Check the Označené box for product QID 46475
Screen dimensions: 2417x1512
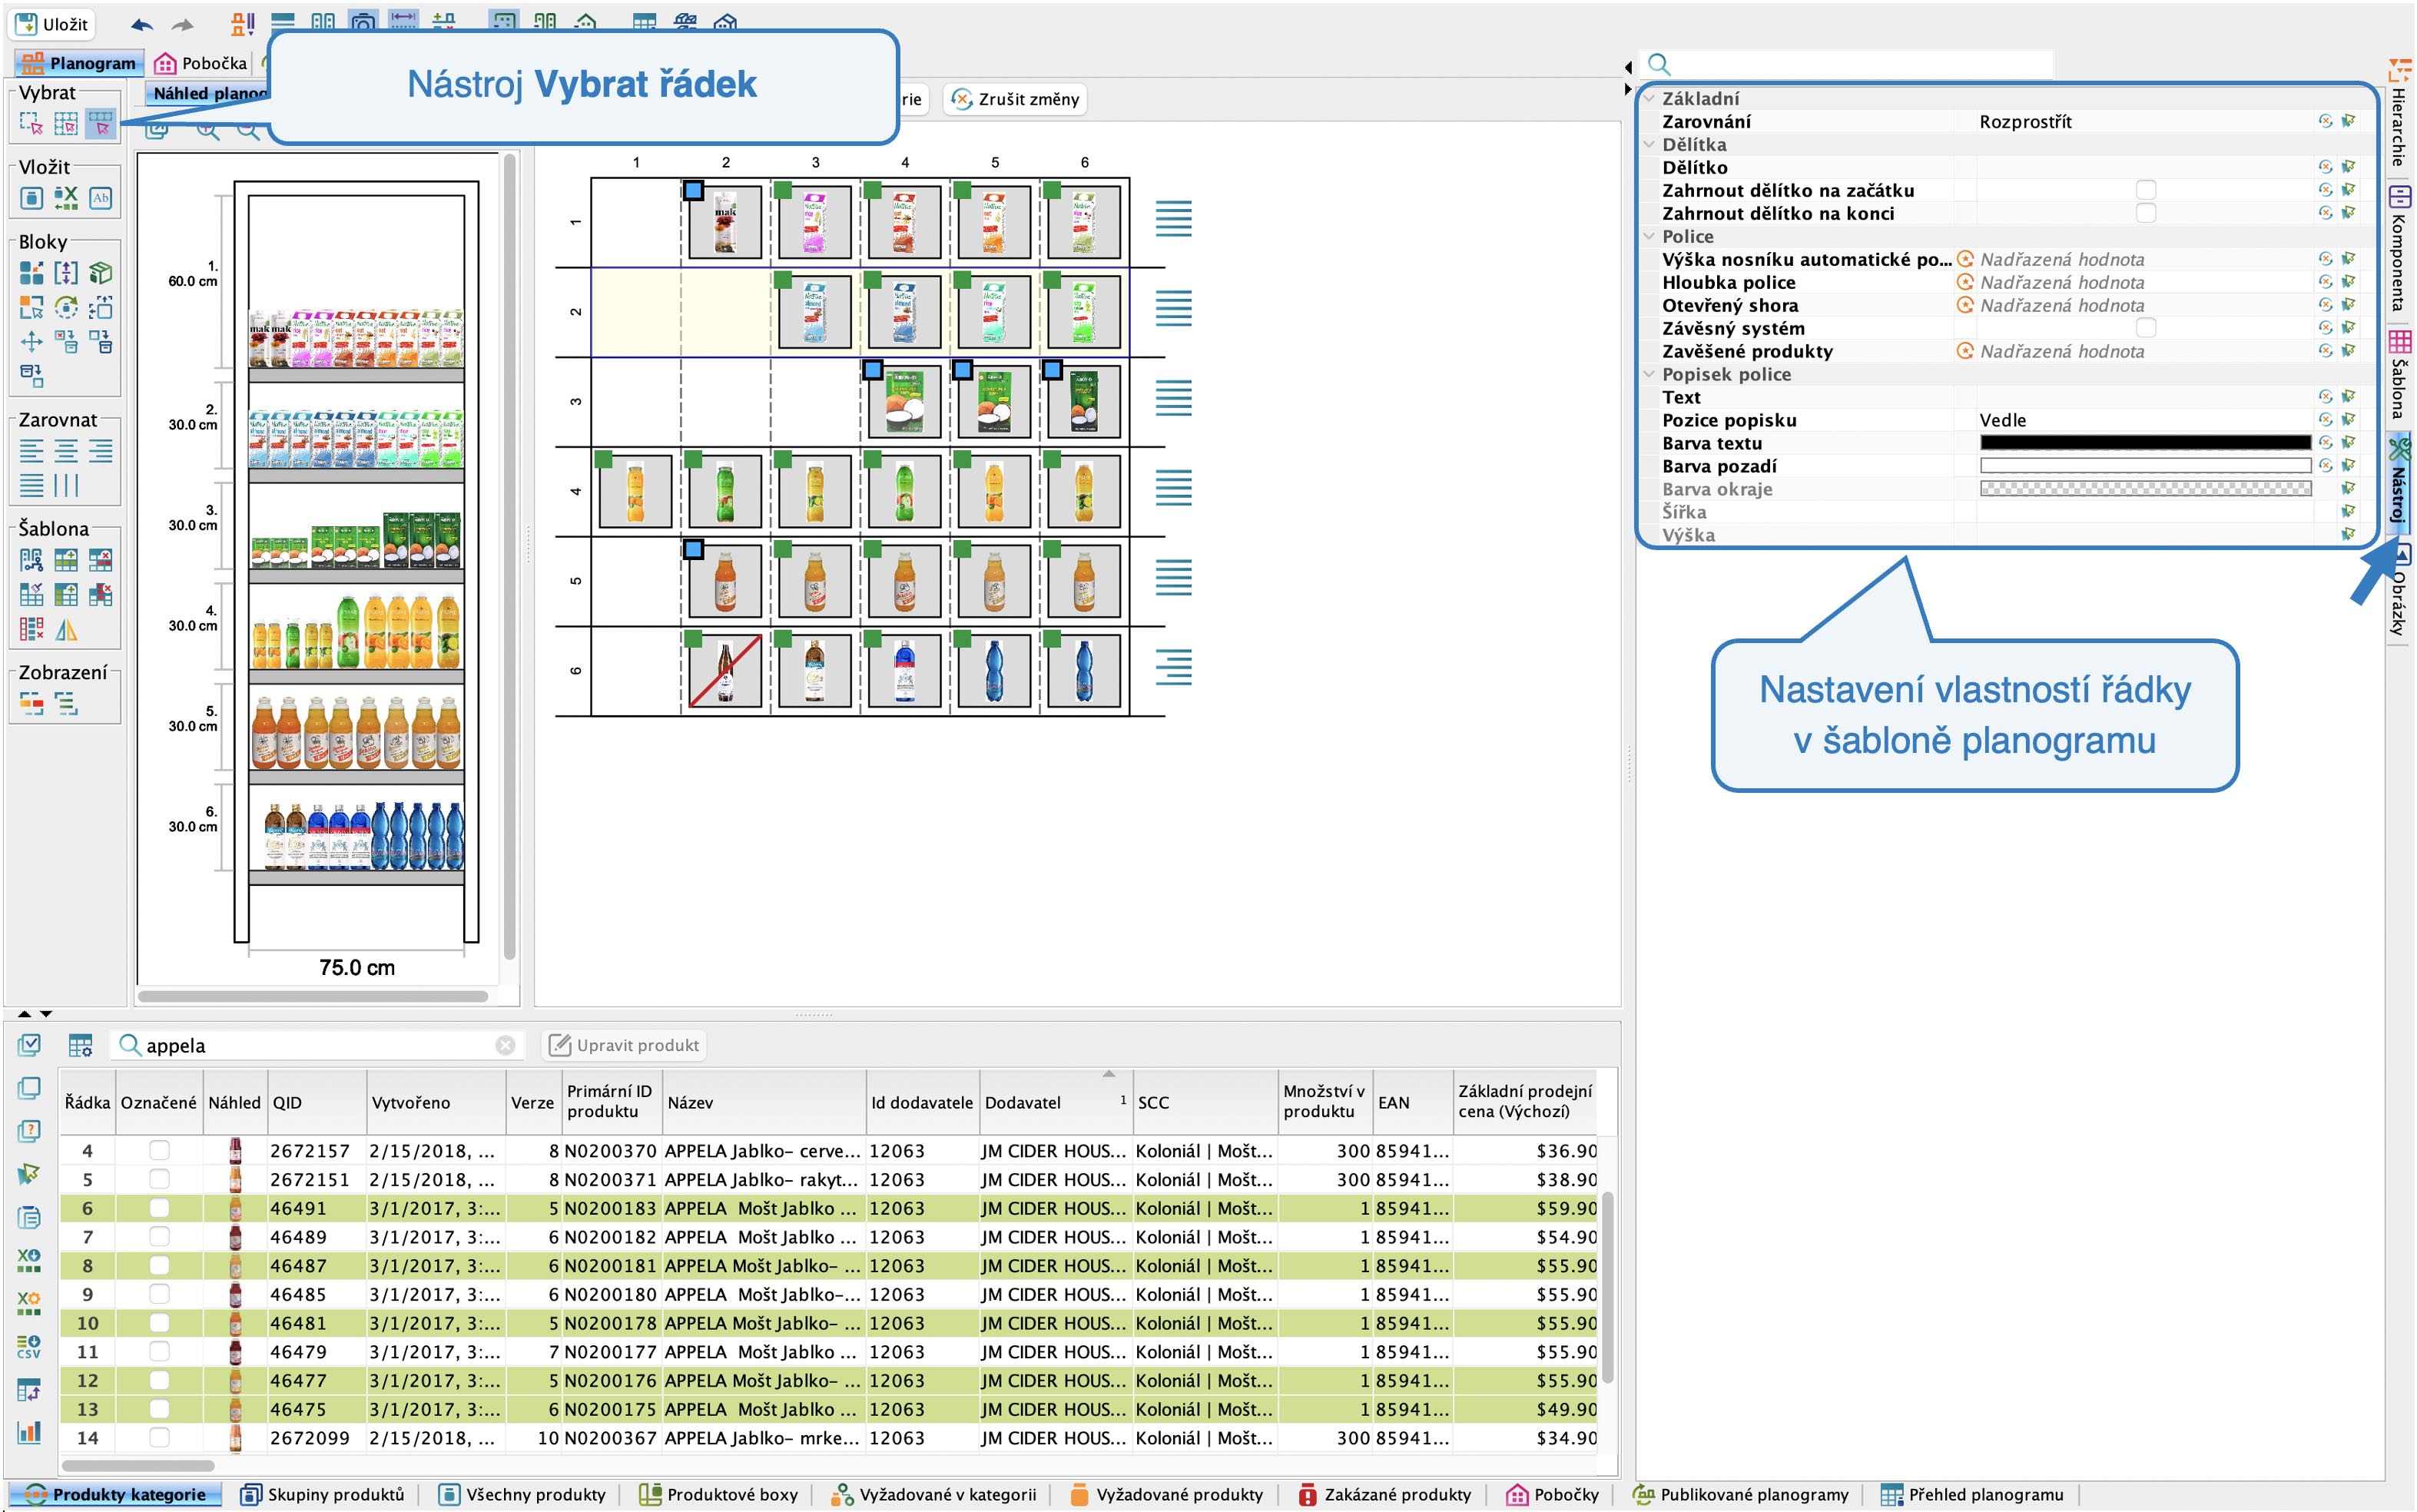click(x=159, y=1409)
